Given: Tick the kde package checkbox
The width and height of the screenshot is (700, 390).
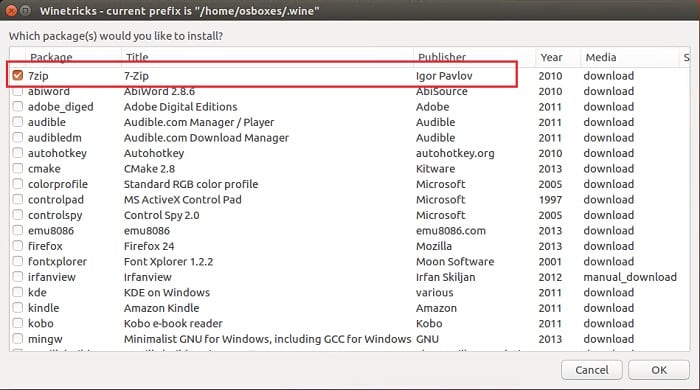Looking at the screenshot, I should click(17, 292).
